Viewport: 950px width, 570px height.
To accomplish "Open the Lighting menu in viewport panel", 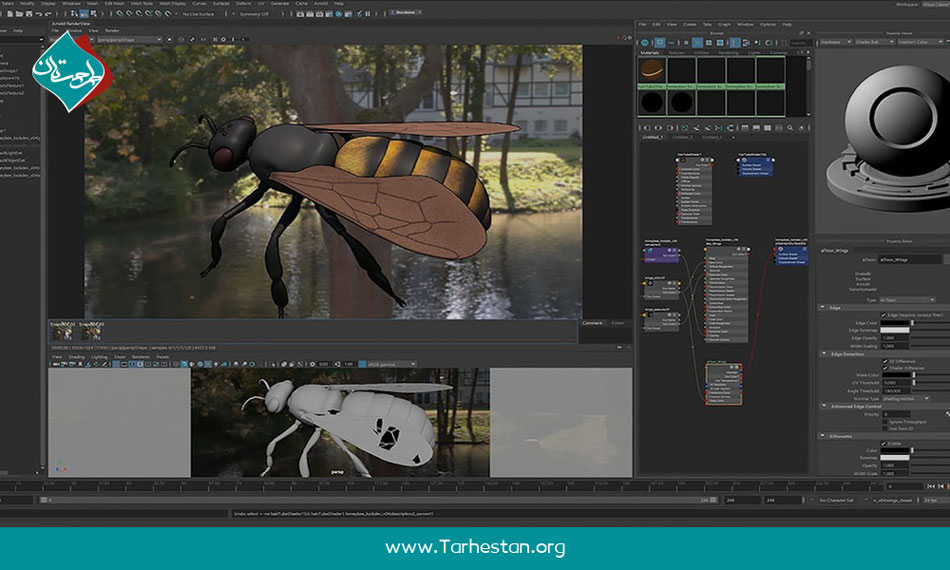I will (99, 357).
